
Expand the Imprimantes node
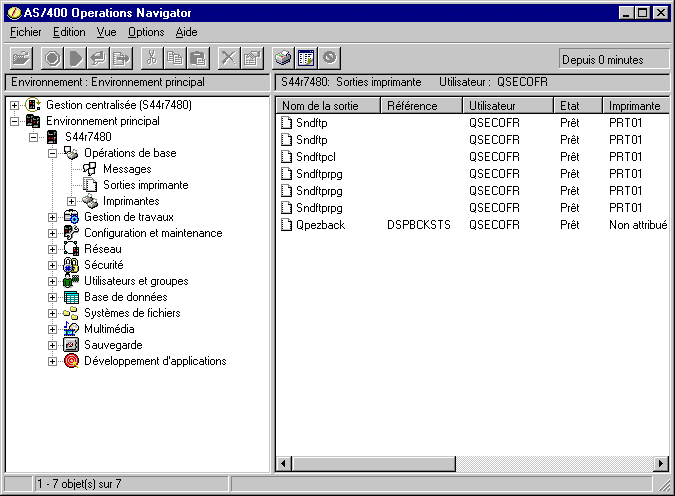tap(71, 201)
